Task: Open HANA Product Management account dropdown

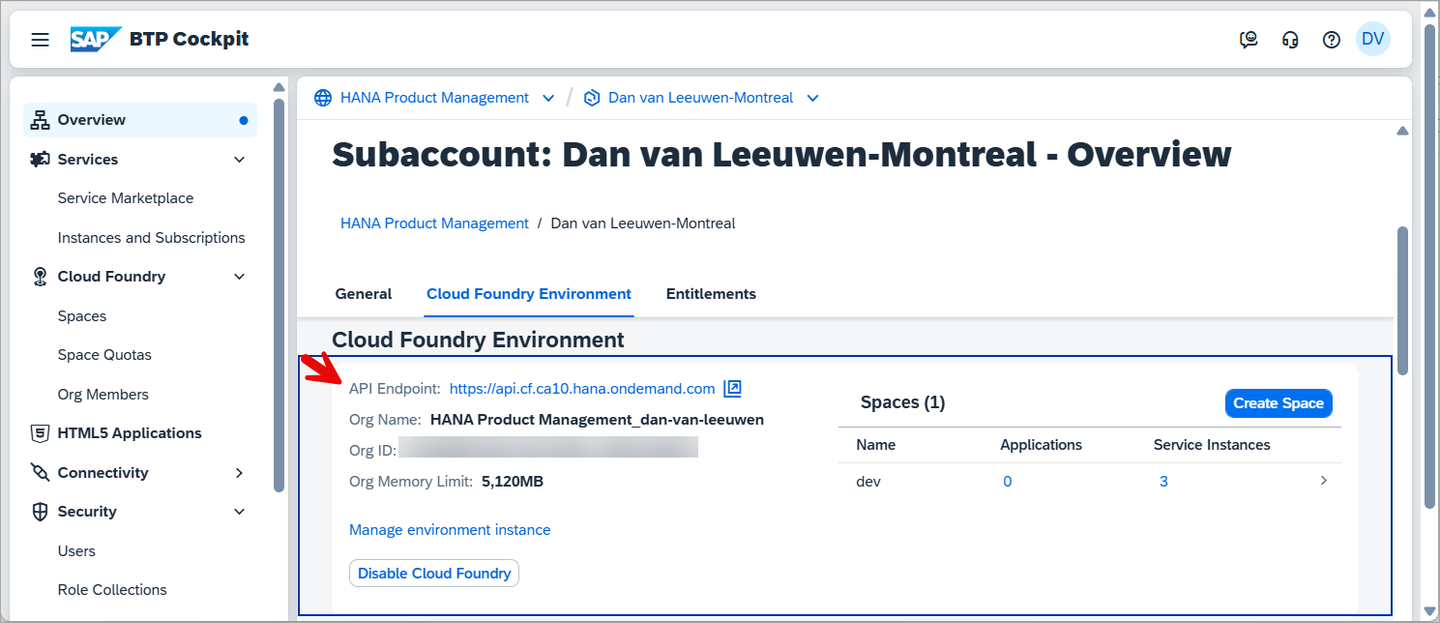Action: coord(548,98)
